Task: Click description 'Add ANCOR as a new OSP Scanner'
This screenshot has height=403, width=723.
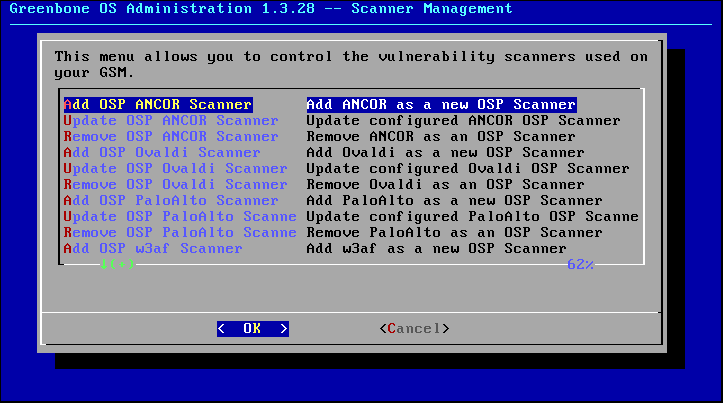Action: (x=441, y=105)
